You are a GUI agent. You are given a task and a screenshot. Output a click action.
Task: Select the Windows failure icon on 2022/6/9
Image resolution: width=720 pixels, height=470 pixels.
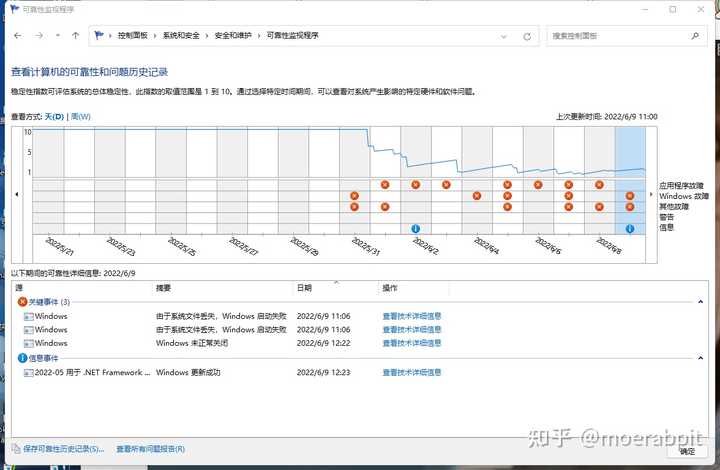click(630, 196)
